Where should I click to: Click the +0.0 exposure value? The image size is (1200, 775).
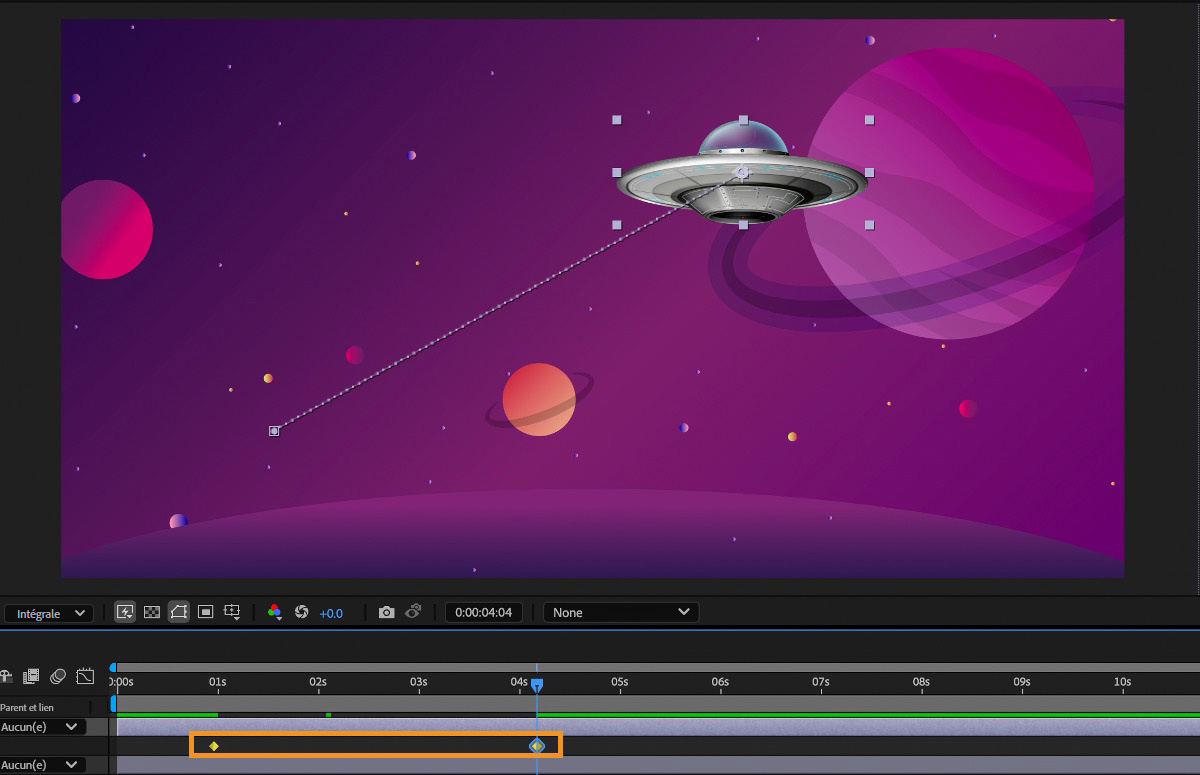(x=331, y=613)
